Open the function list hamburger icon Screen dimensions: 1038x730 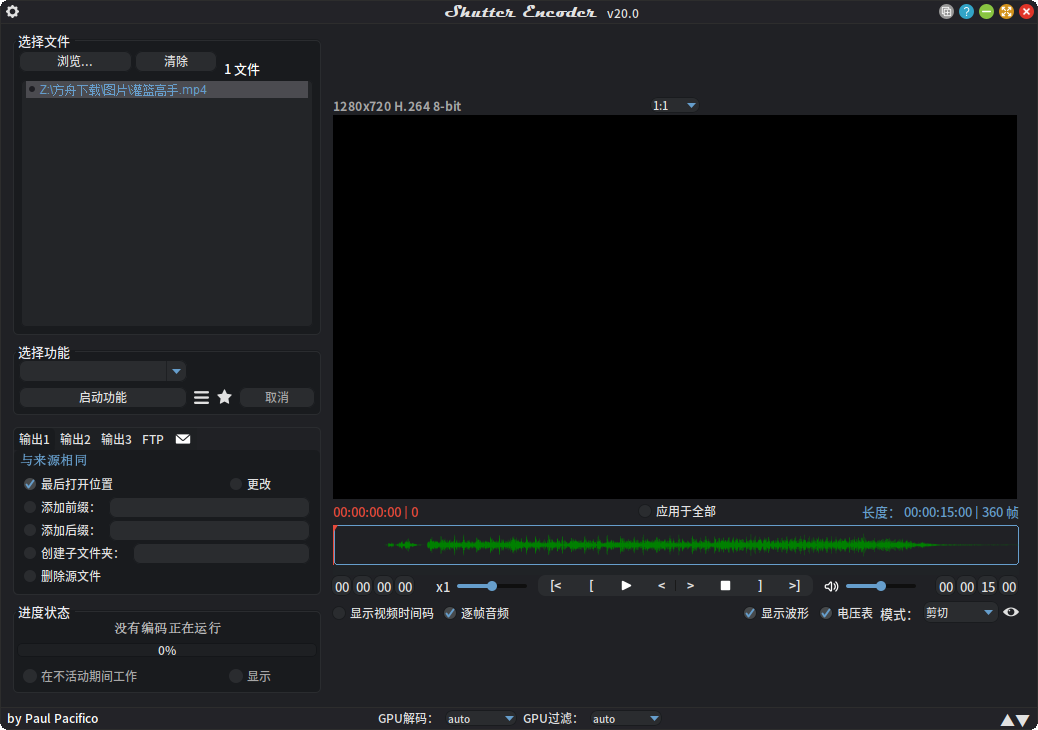(200, 397)
